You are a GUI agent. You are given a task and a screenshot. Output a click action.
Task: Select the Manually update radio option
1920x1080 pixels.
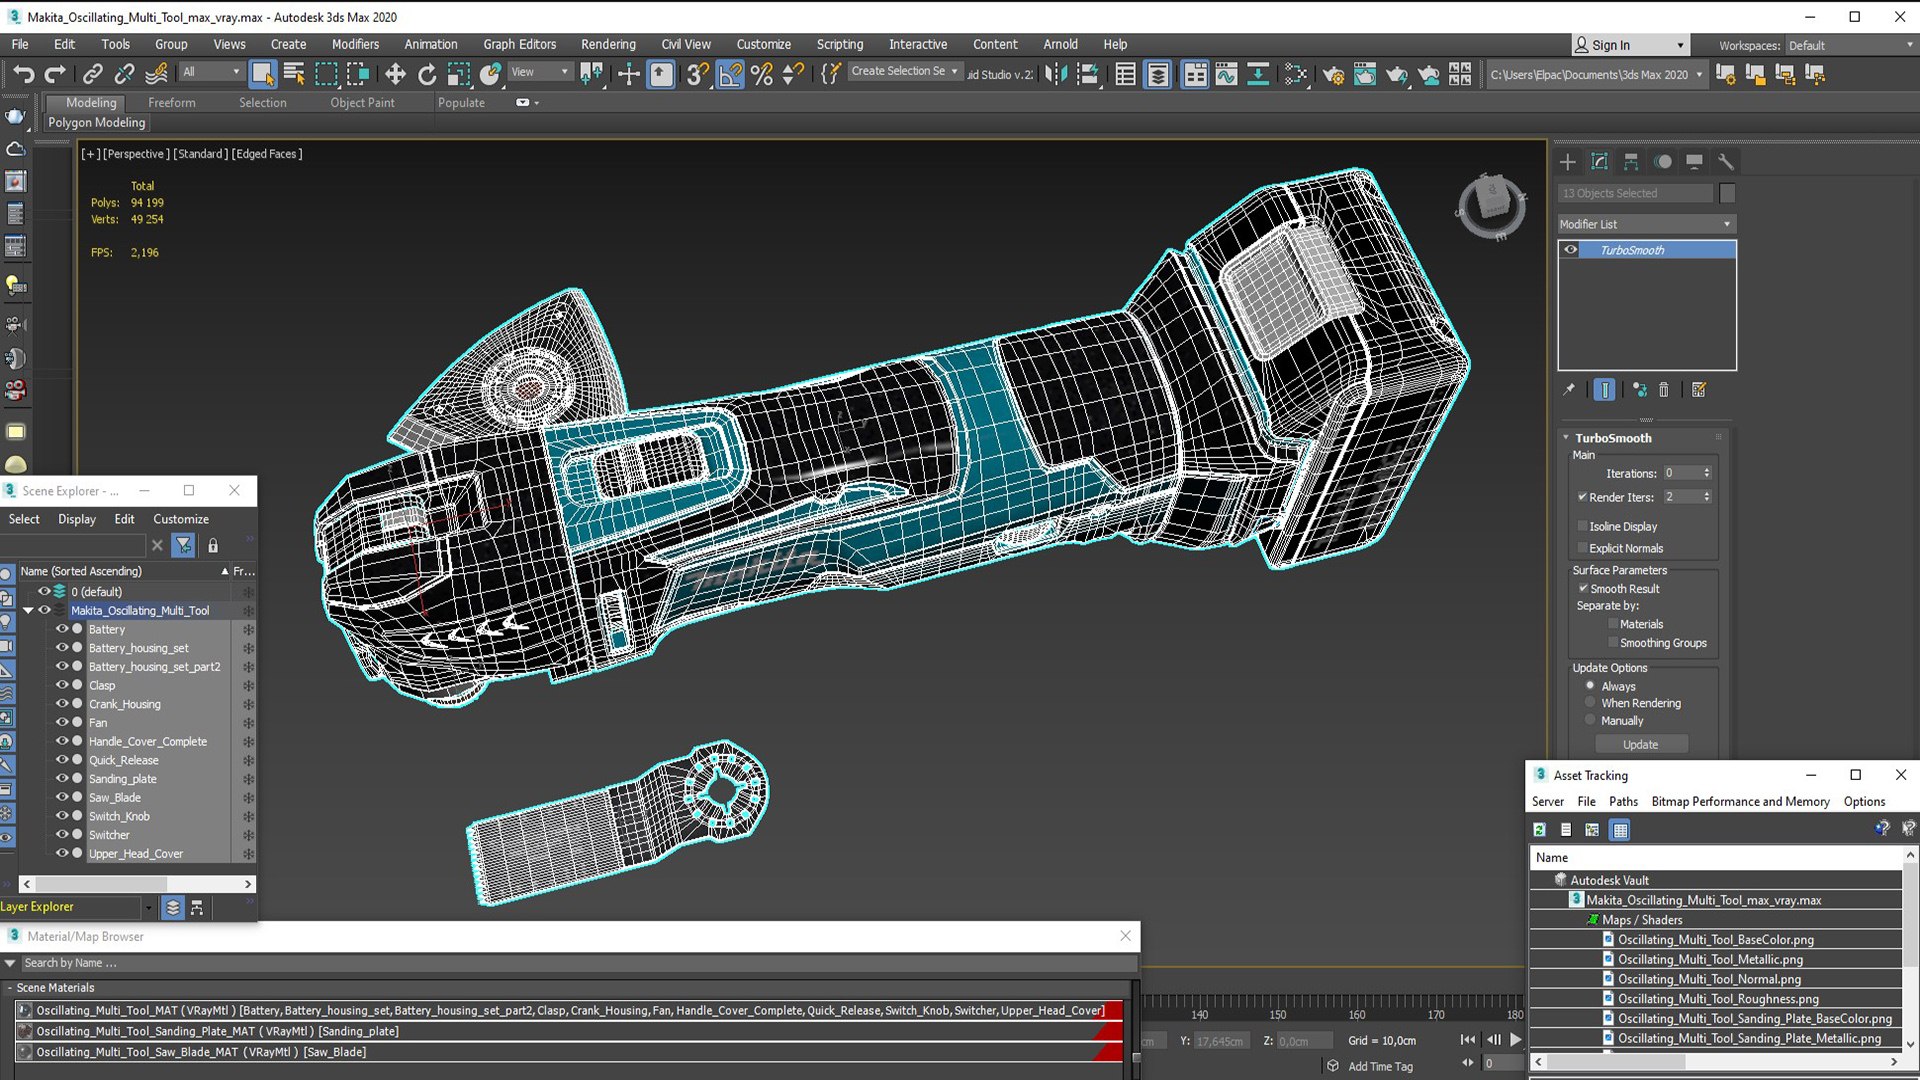(1590, 720)
